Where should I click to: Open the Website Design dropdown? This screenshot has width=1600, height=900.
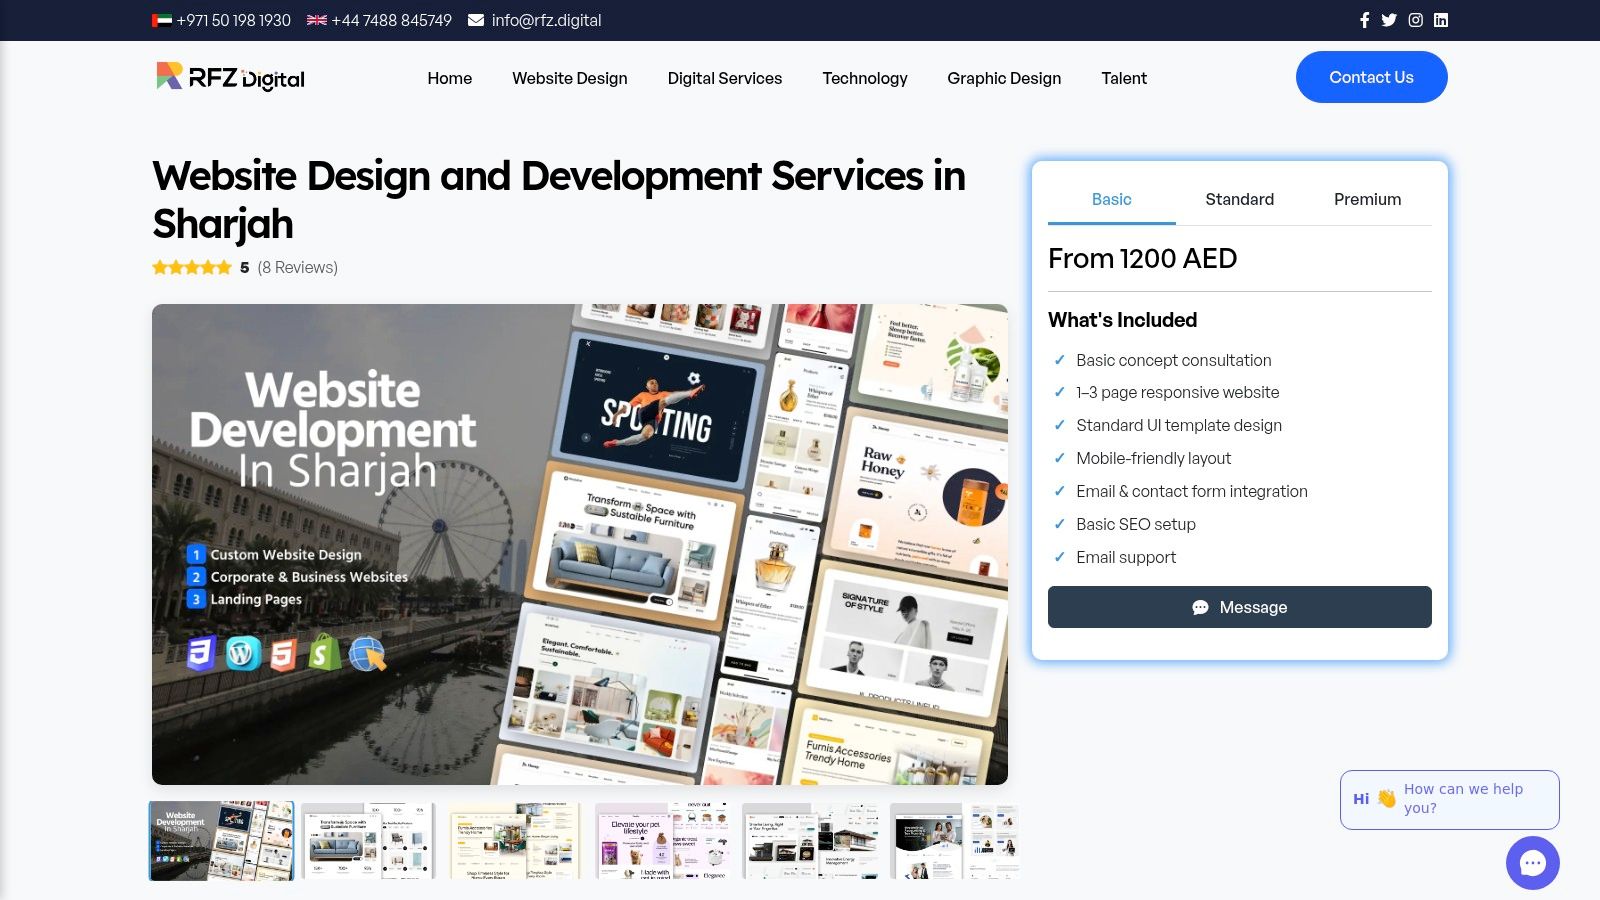pyautogui.click(x=569, y=78)
